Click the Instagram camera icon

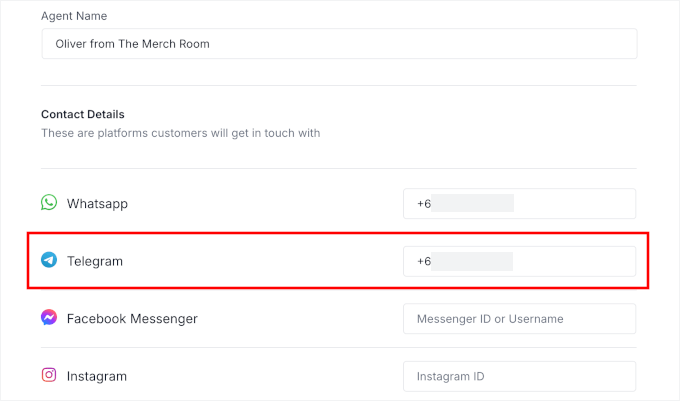click(49, 376)
